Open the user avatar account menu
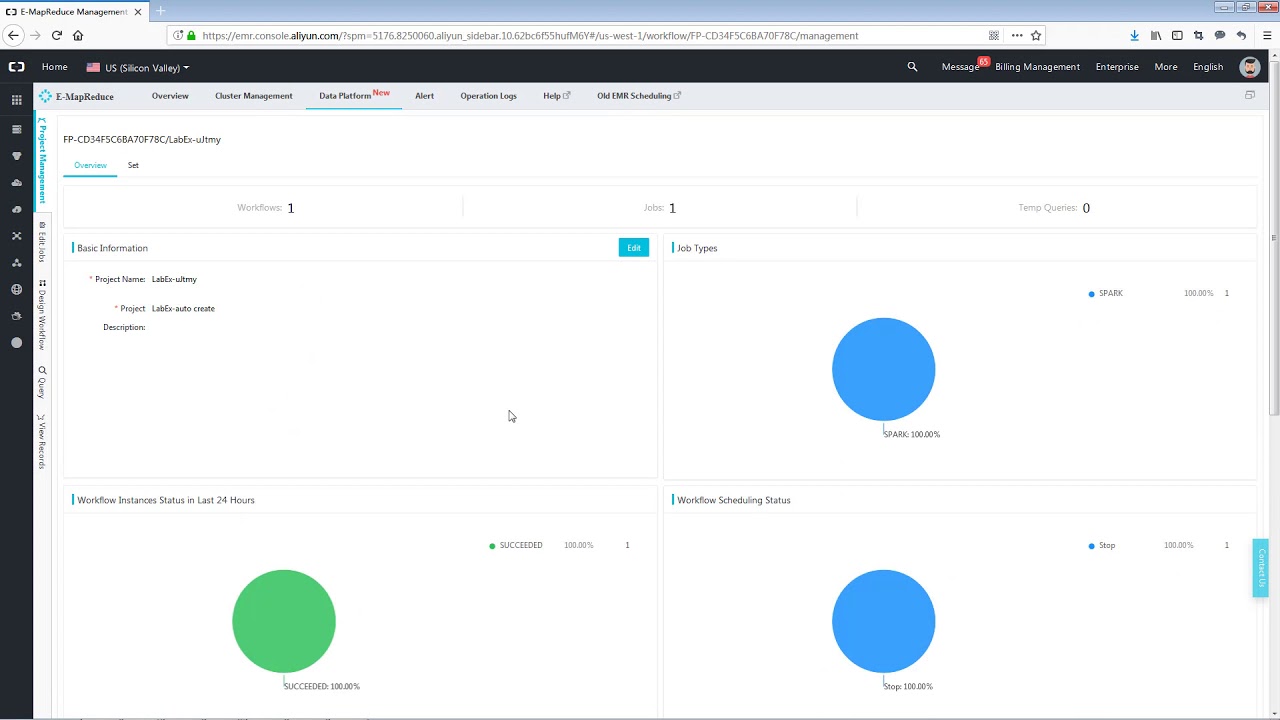The image size is (1280, 720). pos(1250,67)
